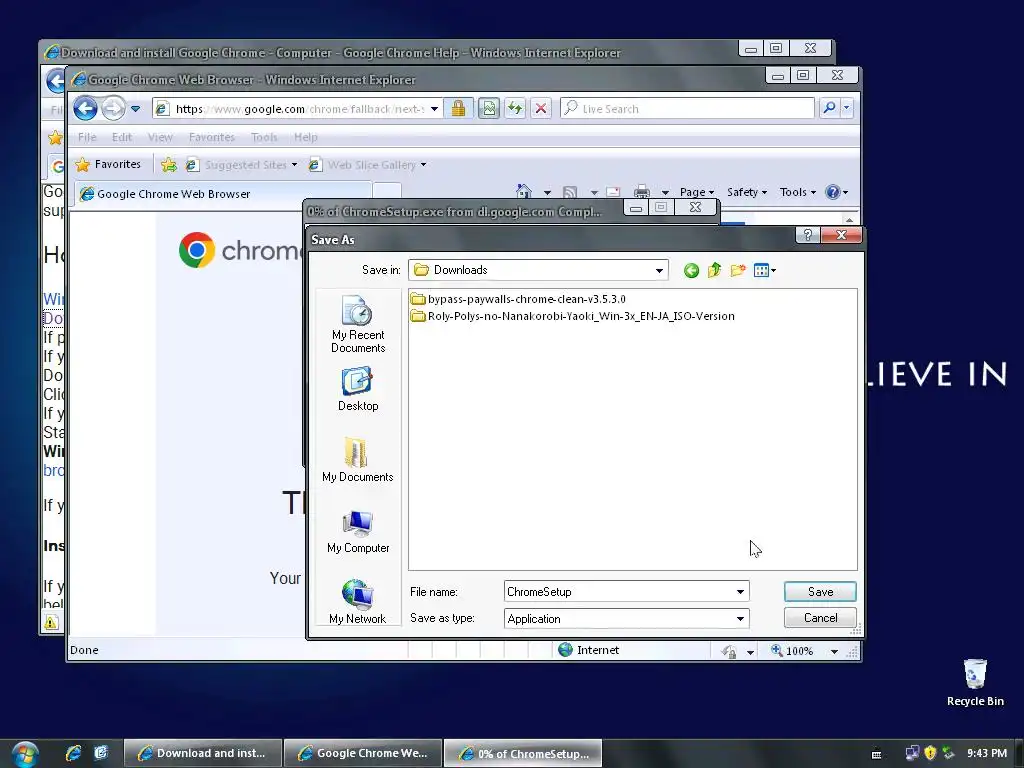Click the help question mark in Save As
Viewport: 1024px width, 768px height.
pos(808,235)
